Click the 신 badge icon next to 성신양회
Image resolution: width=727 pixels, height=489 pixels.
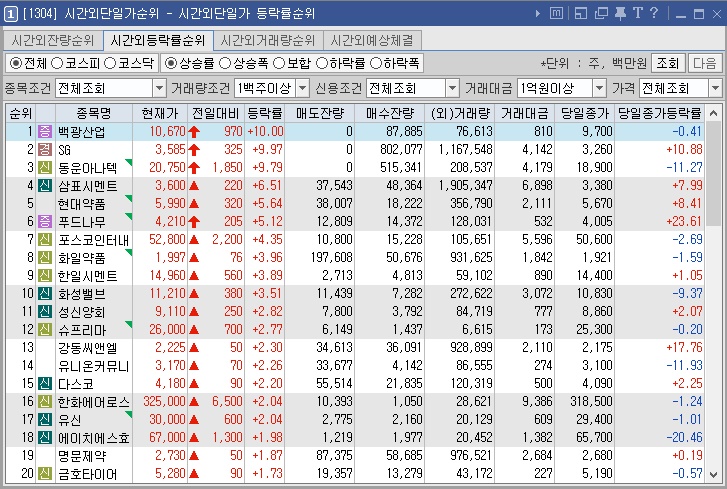45,311
